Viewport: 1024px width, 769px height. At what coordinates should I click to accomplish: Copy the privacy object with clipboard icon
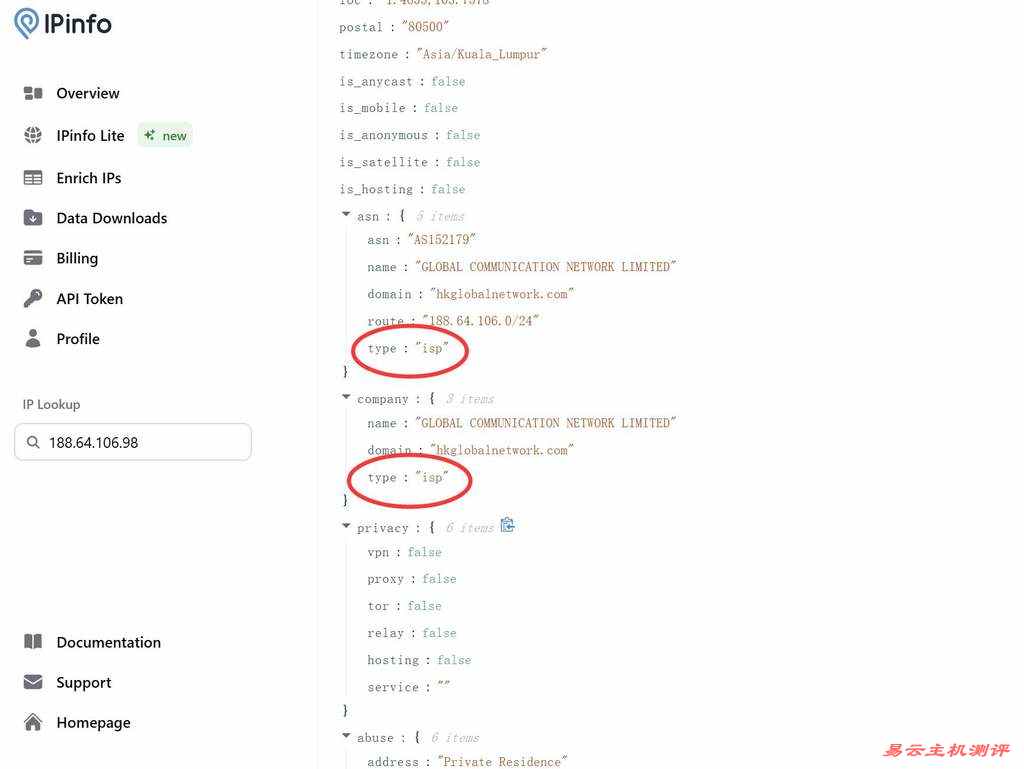[x=507, y=526]
